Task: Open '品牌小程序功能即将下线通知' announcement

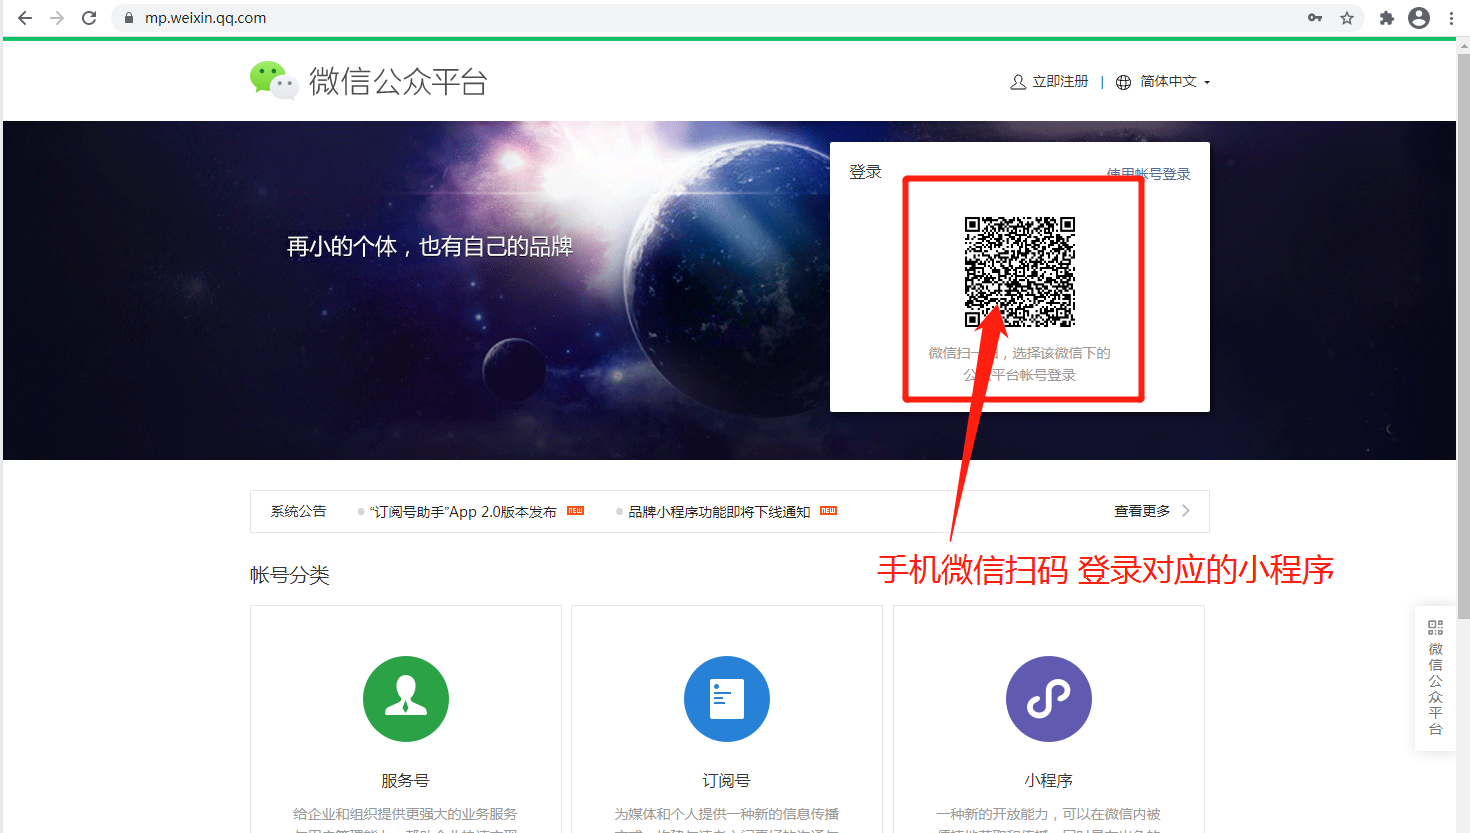Action: coord(719,512)
